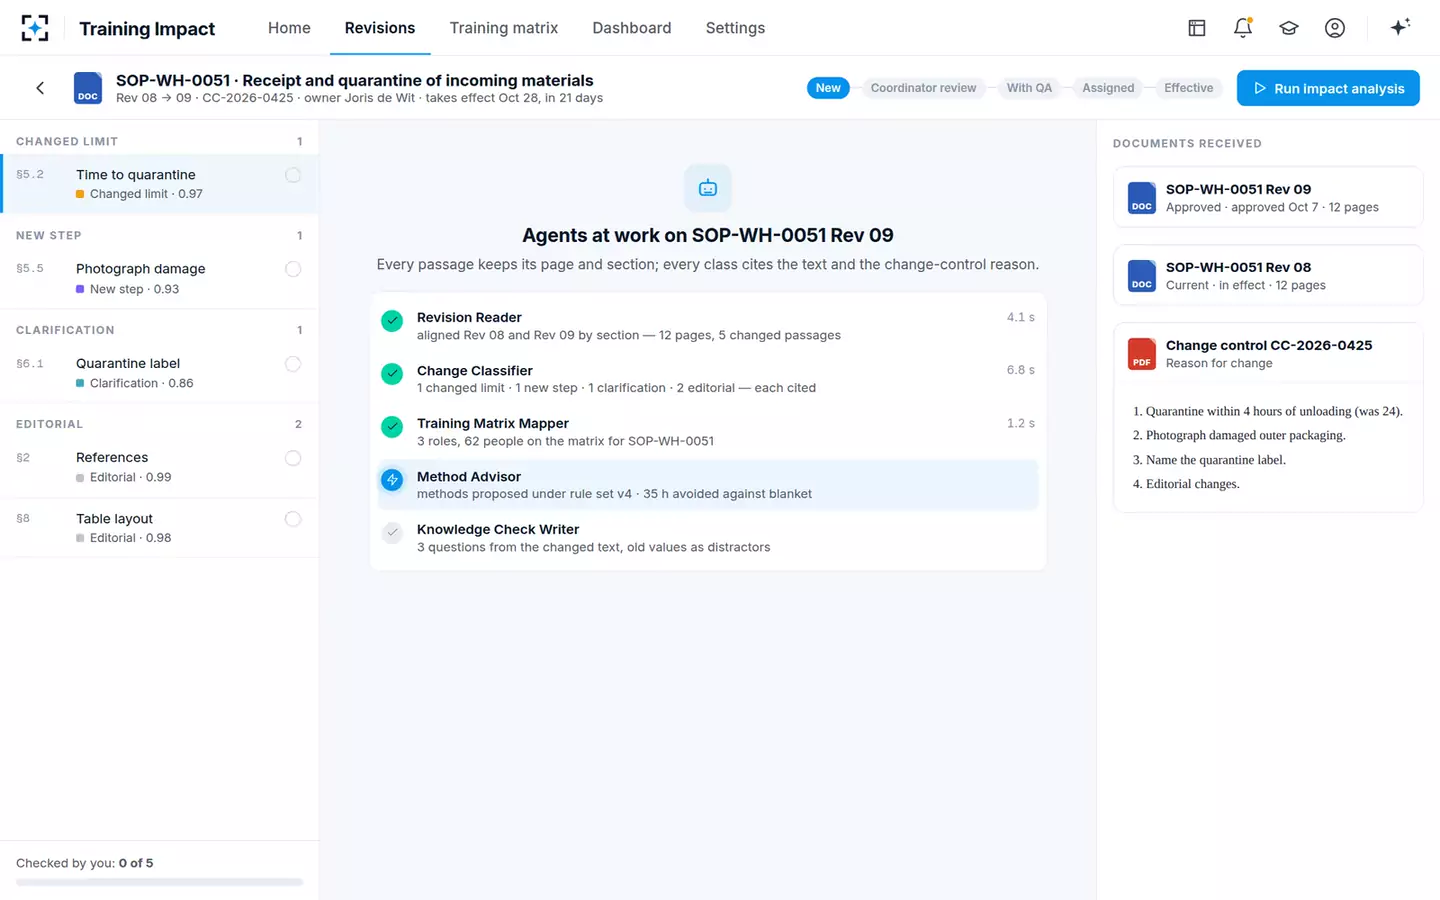Open the Photograph damage passage
This screenshot has width=1440, height=900.
point(160,278)
